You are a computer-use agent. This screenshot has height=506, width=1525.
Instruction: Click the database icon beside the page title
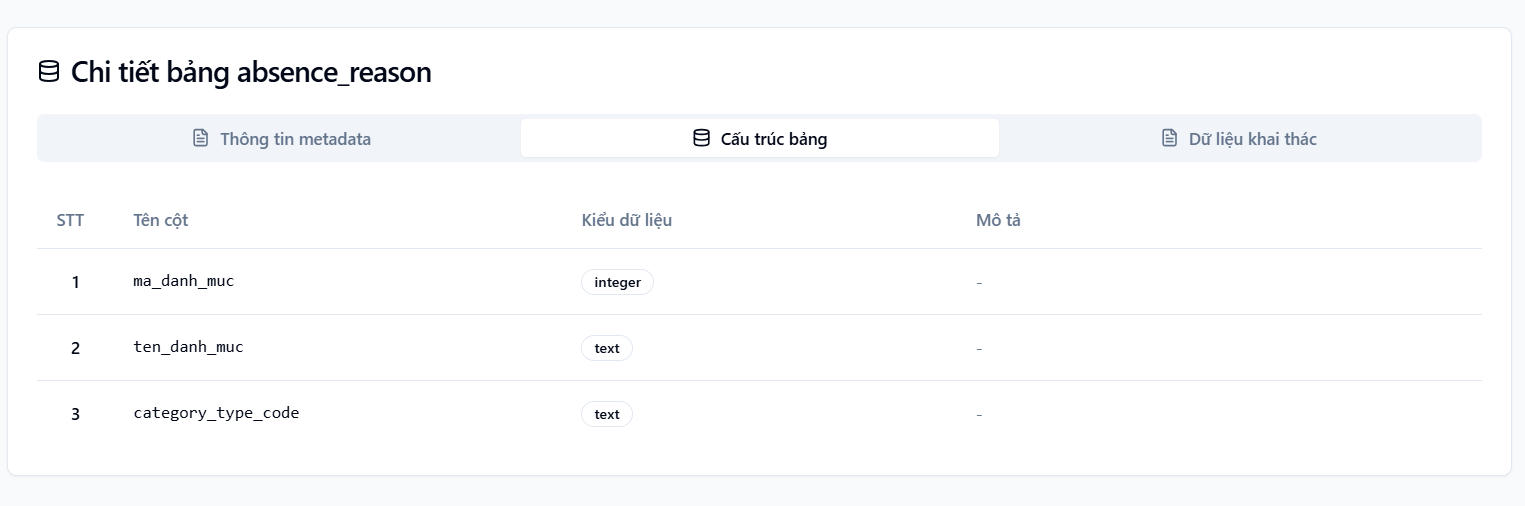48,72
